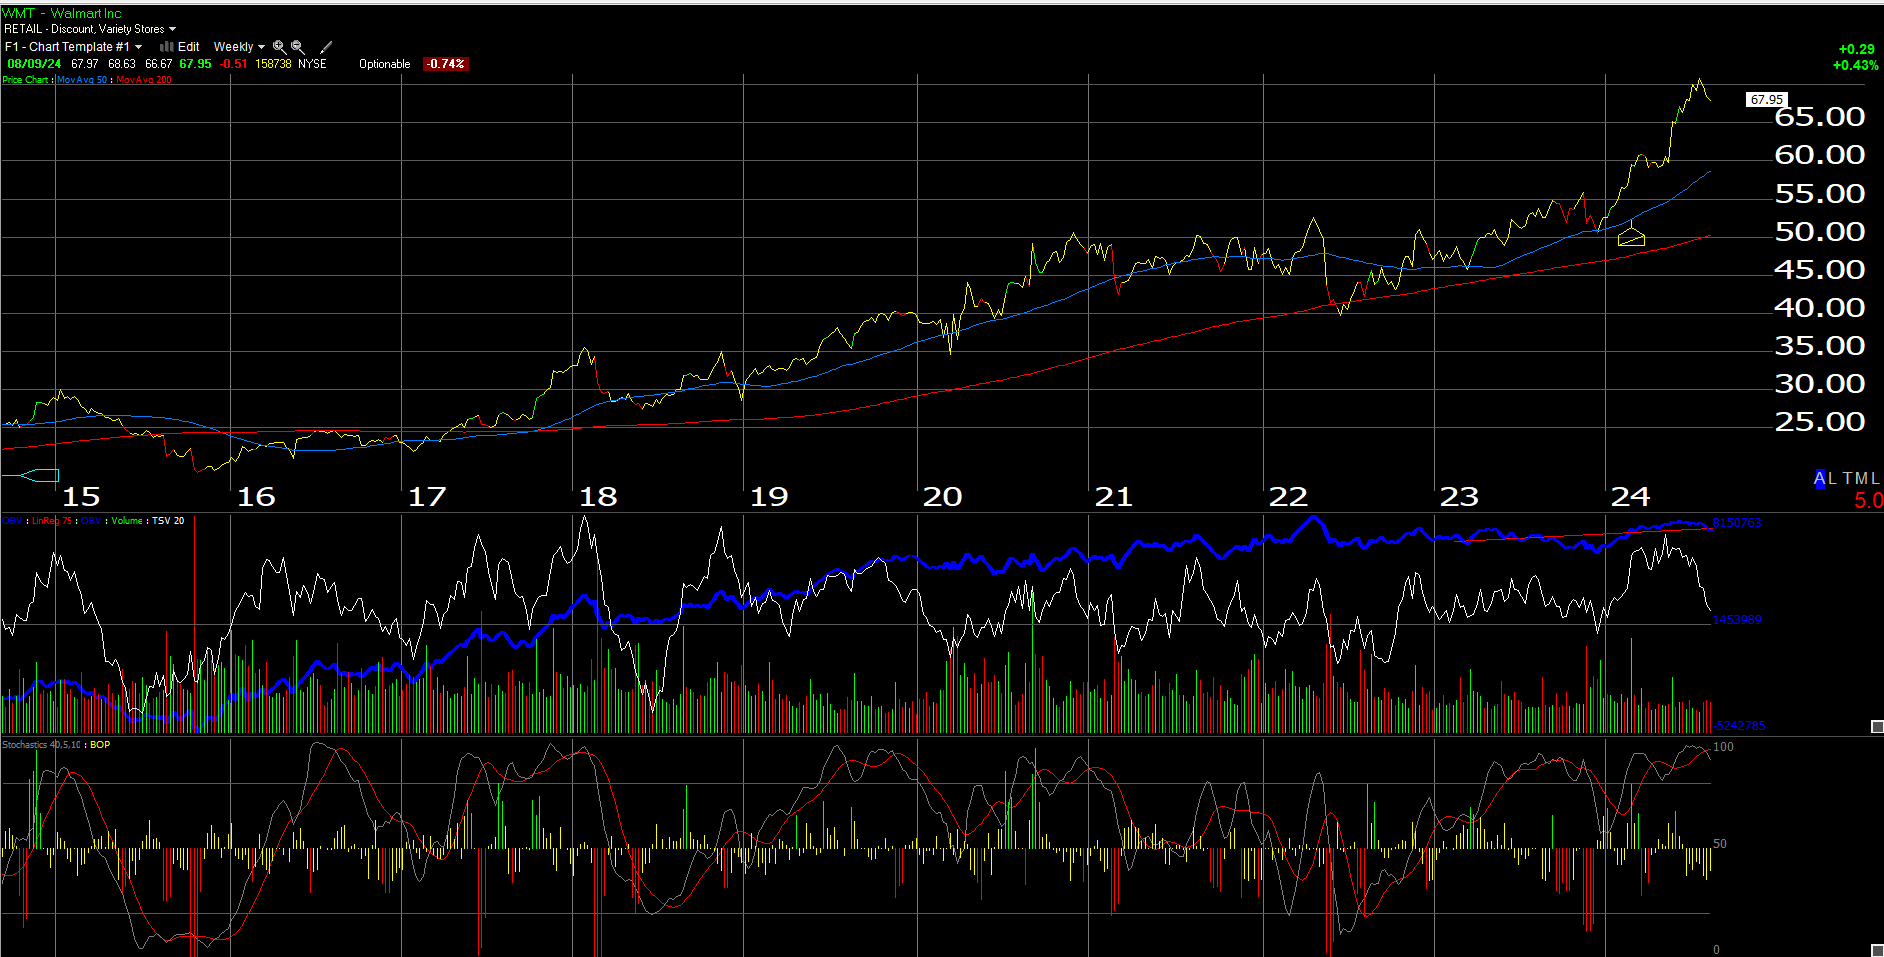Click the +0.43% green change value
Viewport: 1884px width, 957px height.
point(1855,65)
